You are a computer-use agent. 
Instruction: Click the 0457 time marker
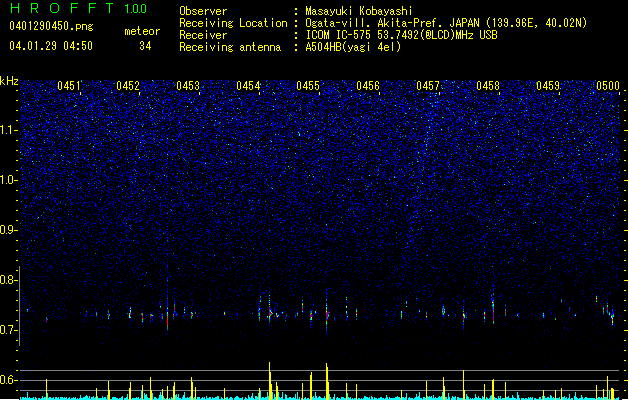[x=428, y=85]
